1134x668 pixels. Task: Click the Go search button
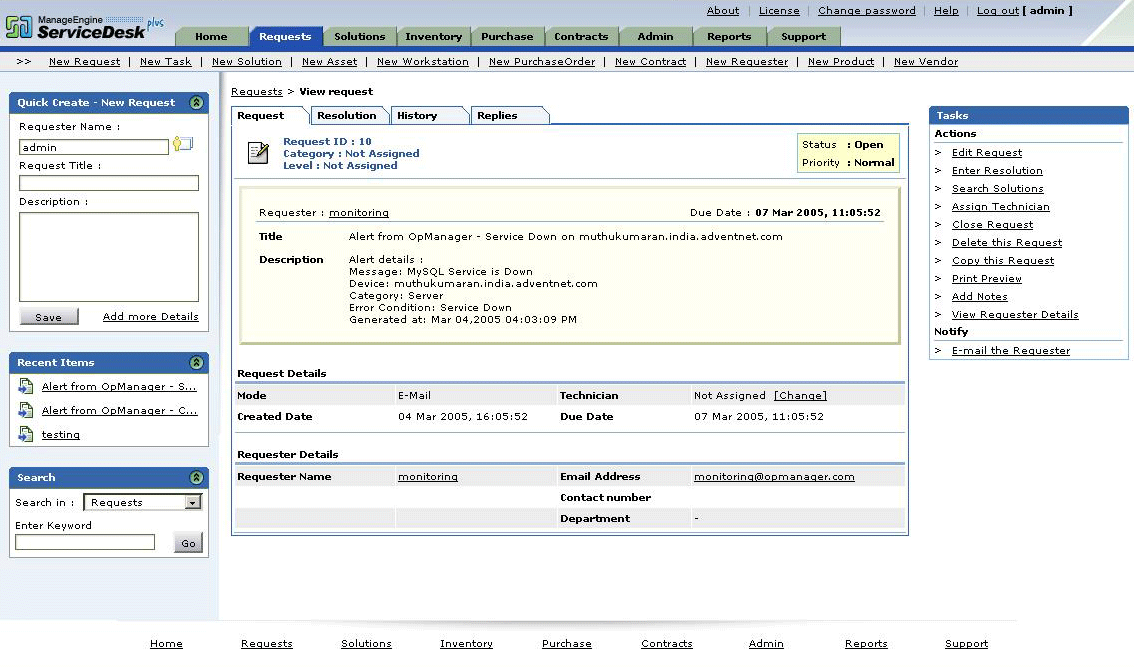tap(188, 543)
